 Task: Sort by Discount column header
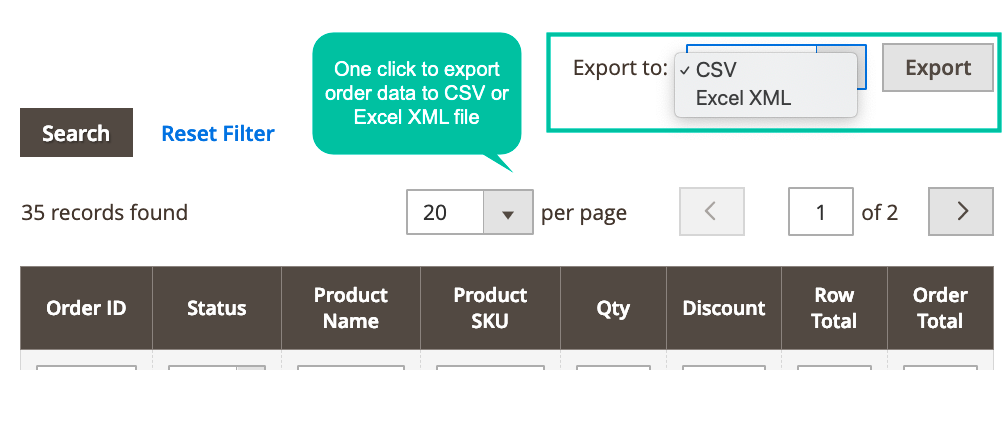point(724,308)
